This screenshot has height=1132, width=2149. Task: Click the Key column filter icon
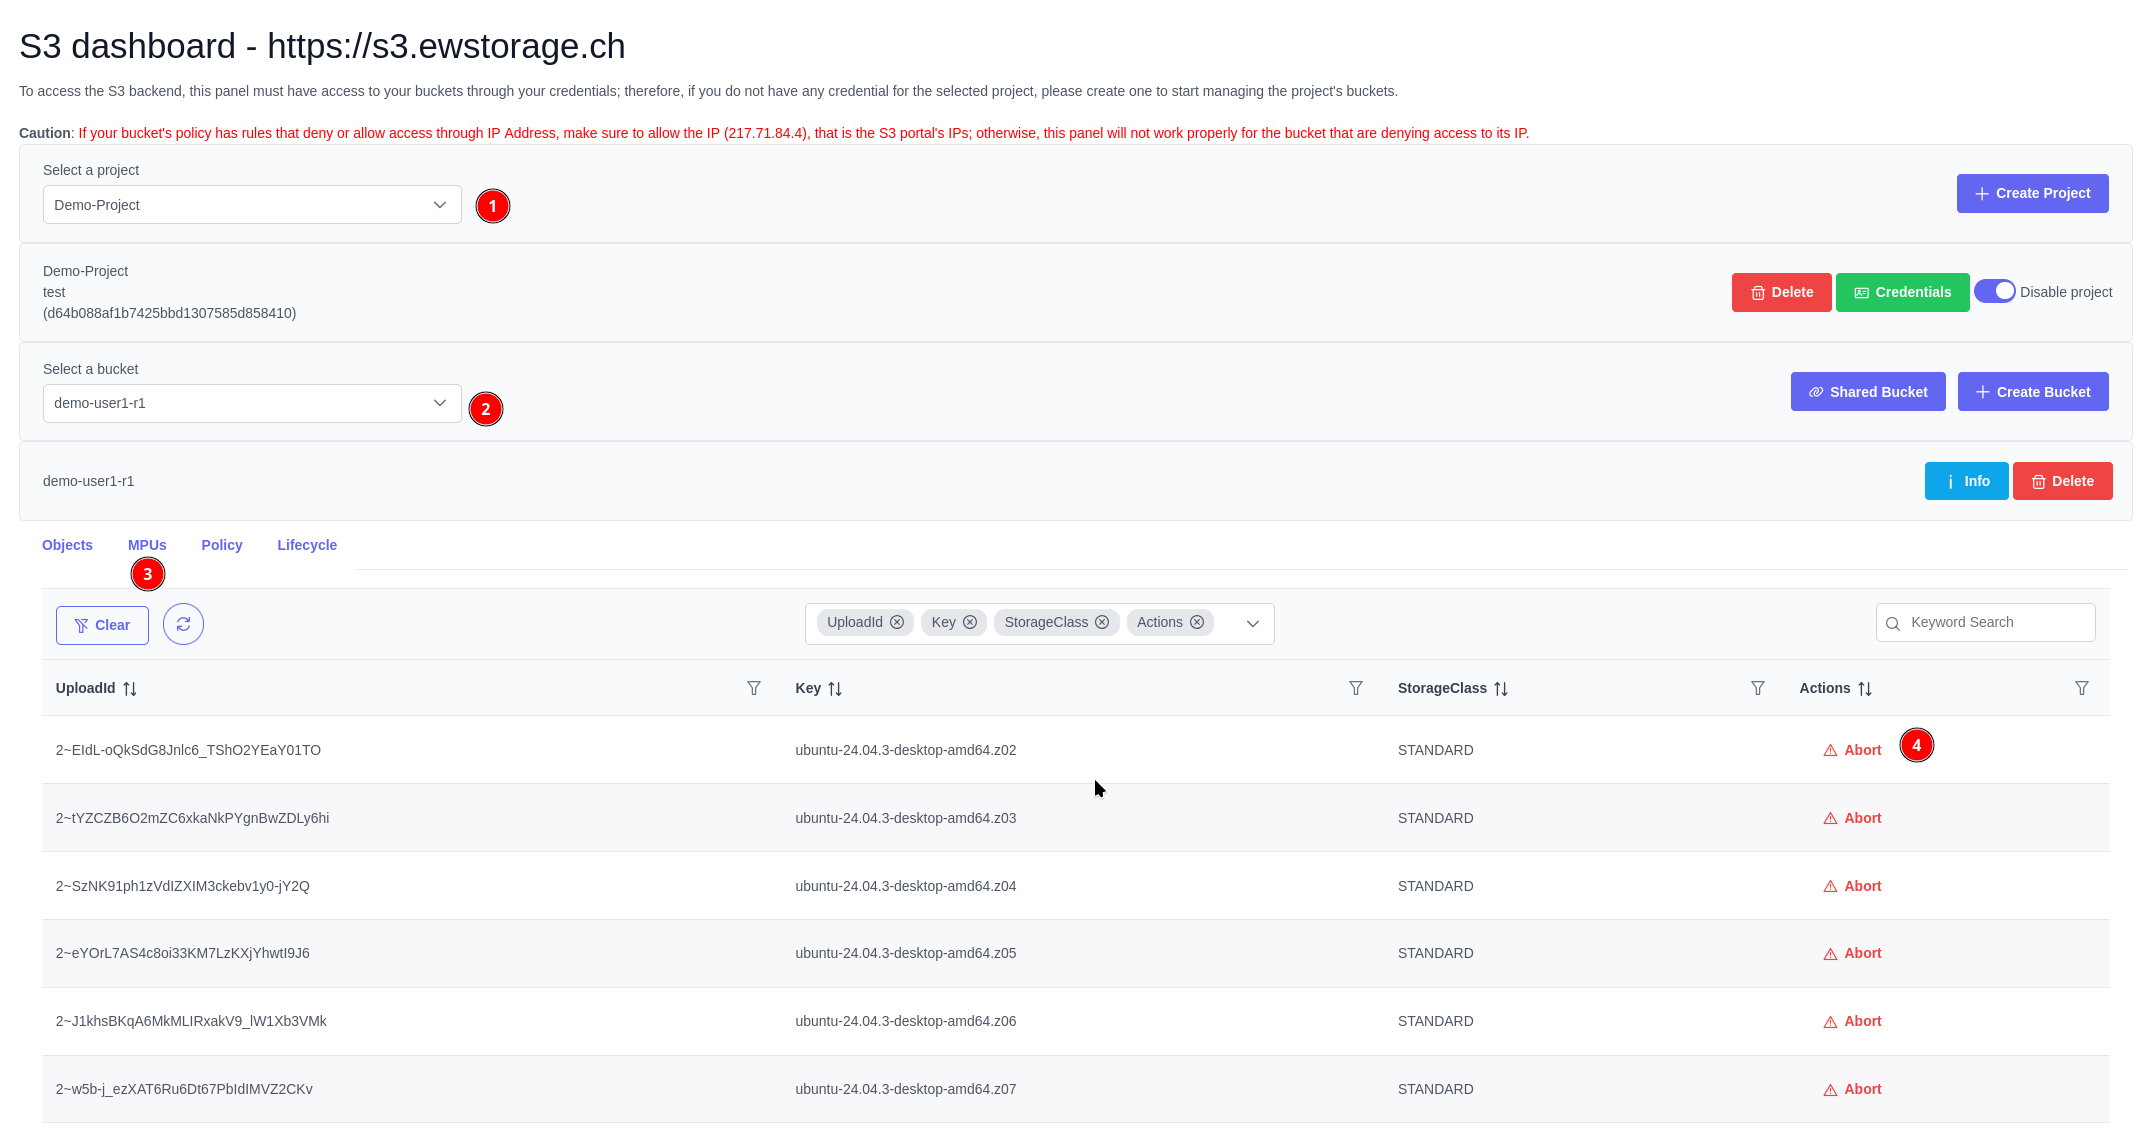1356,688
